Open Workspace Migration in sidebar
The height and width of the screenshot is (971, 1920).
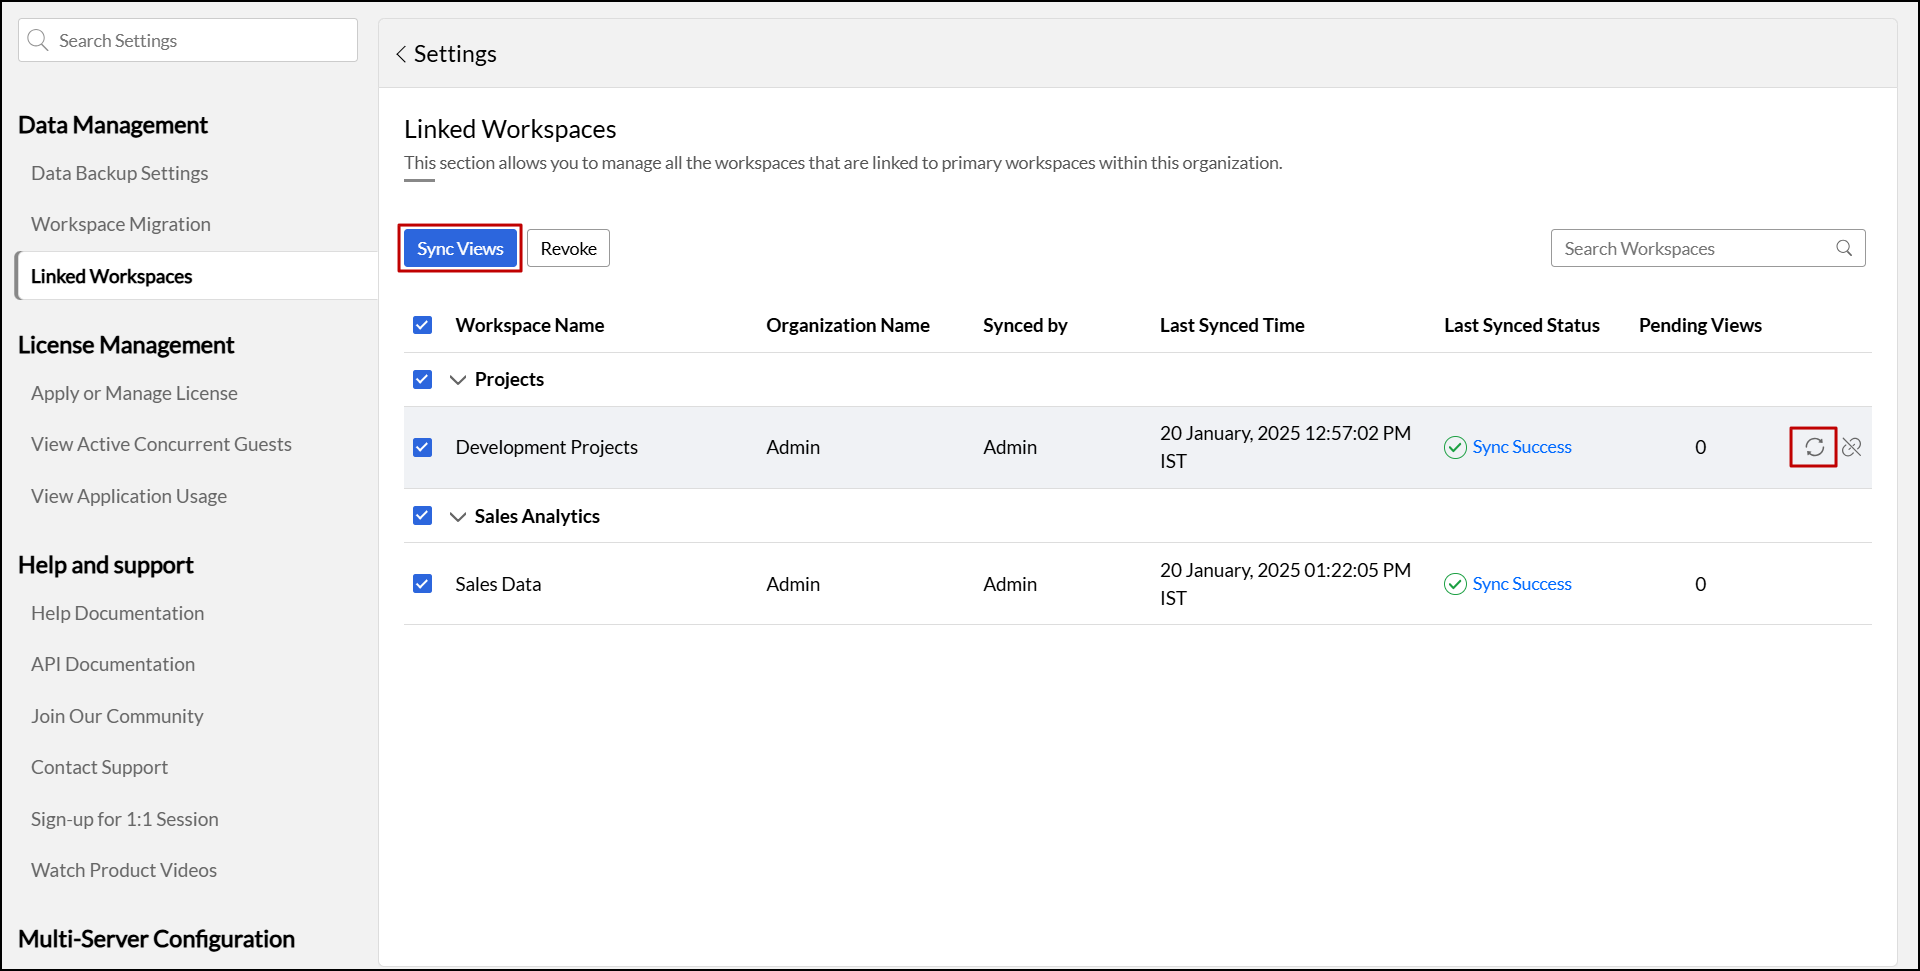click(x=121, y=224)
